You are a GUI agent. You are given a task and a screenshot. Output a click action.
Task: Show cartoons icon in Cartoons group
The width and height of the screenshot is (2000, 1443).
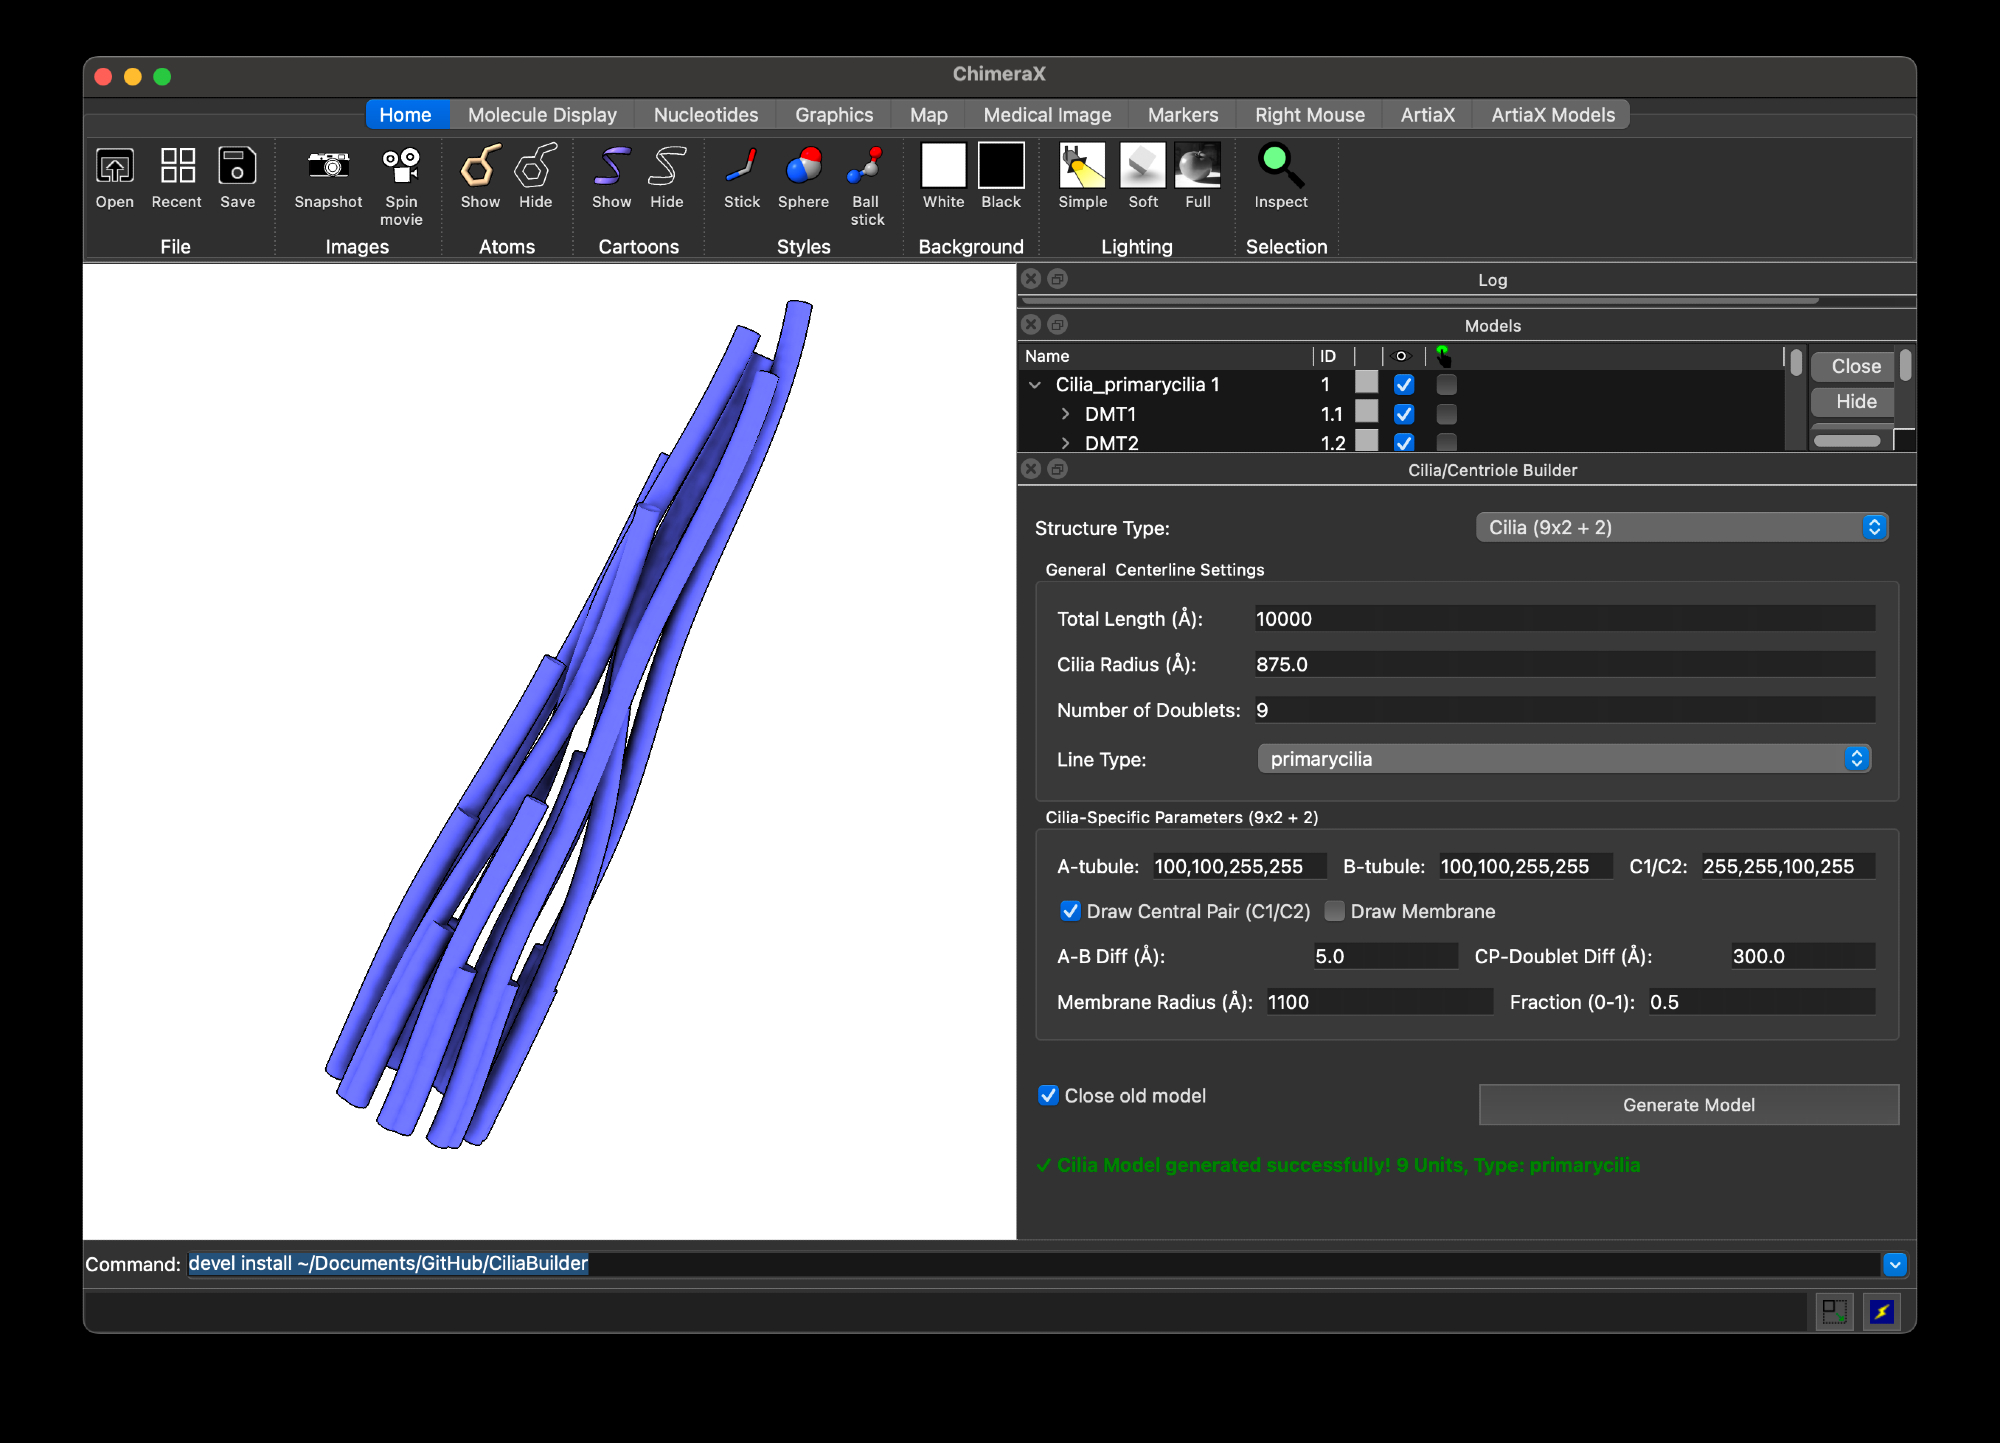click(611, 167)
